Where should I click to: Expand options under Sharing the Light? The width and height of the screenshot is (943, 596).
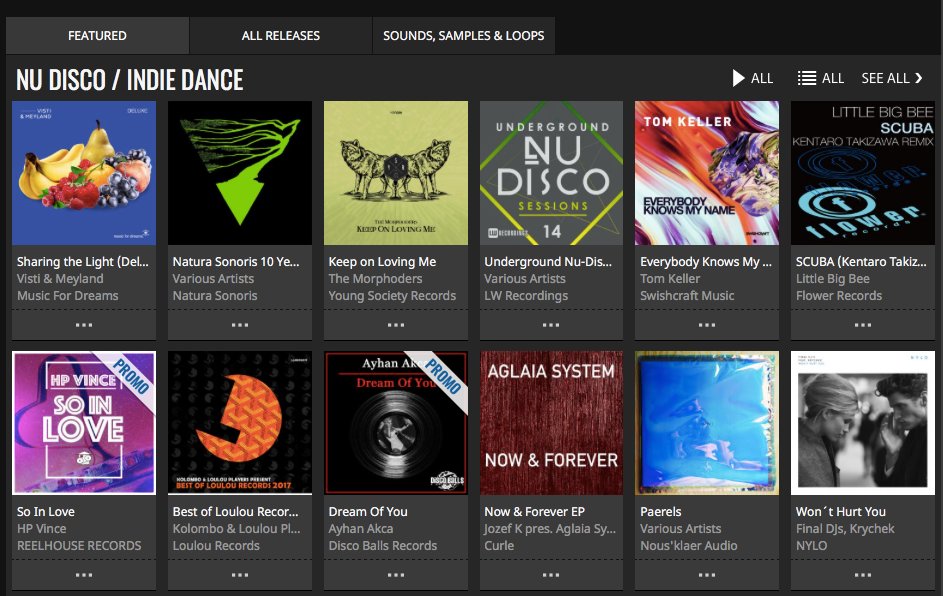[84, 325]
